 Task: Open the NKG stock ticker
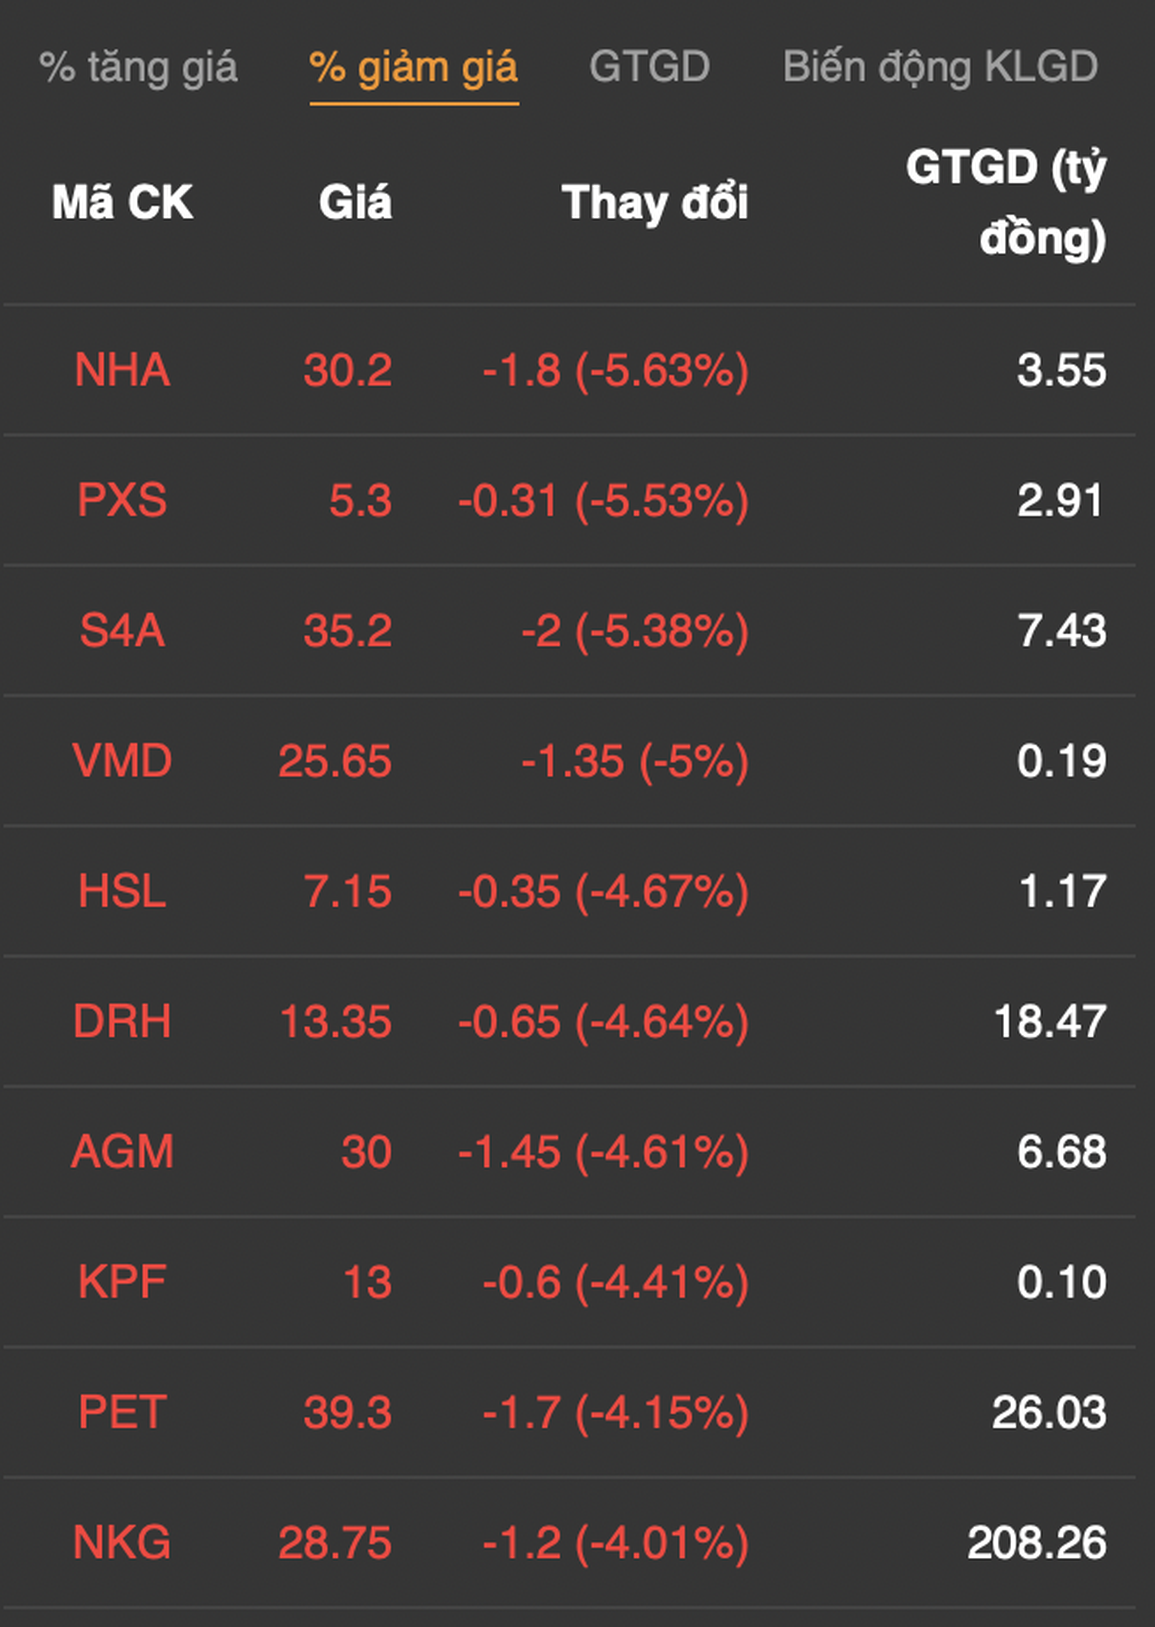click(122, 1543)
